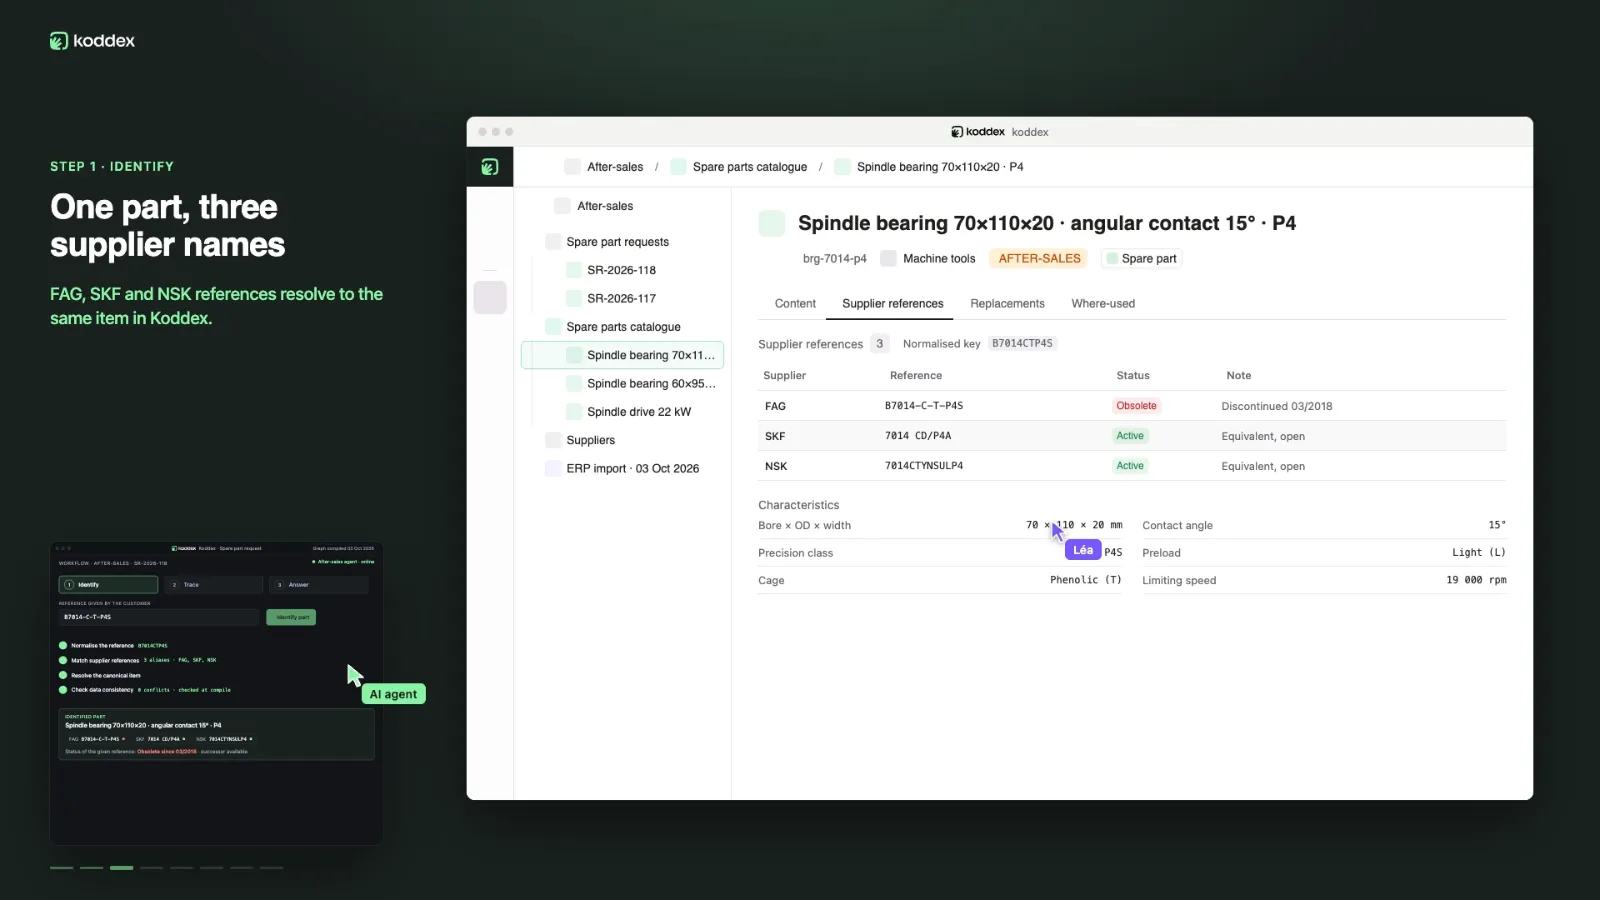1600x900 pixels.
Task: Open request SR-2026-118
Action: (612, 270)
